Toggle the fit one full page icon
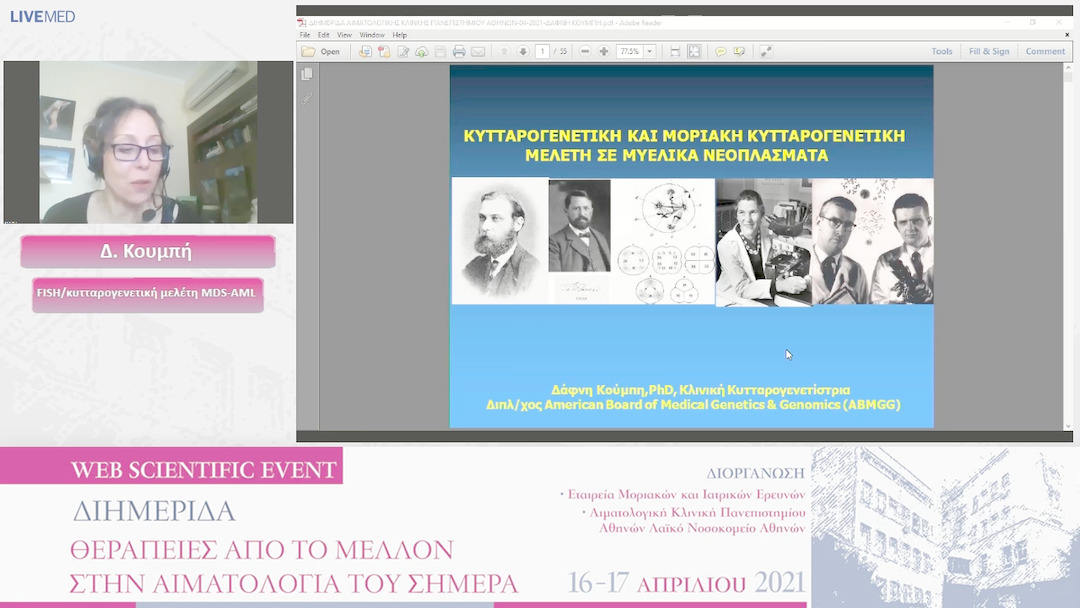The height and width of the screenshot is (608, 1080). coord(694,52)
